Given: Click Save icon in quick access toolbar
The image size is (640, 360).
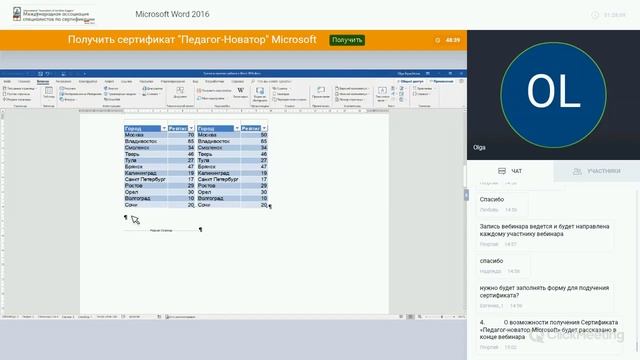Looking at the screenshot, I should 40,74.
